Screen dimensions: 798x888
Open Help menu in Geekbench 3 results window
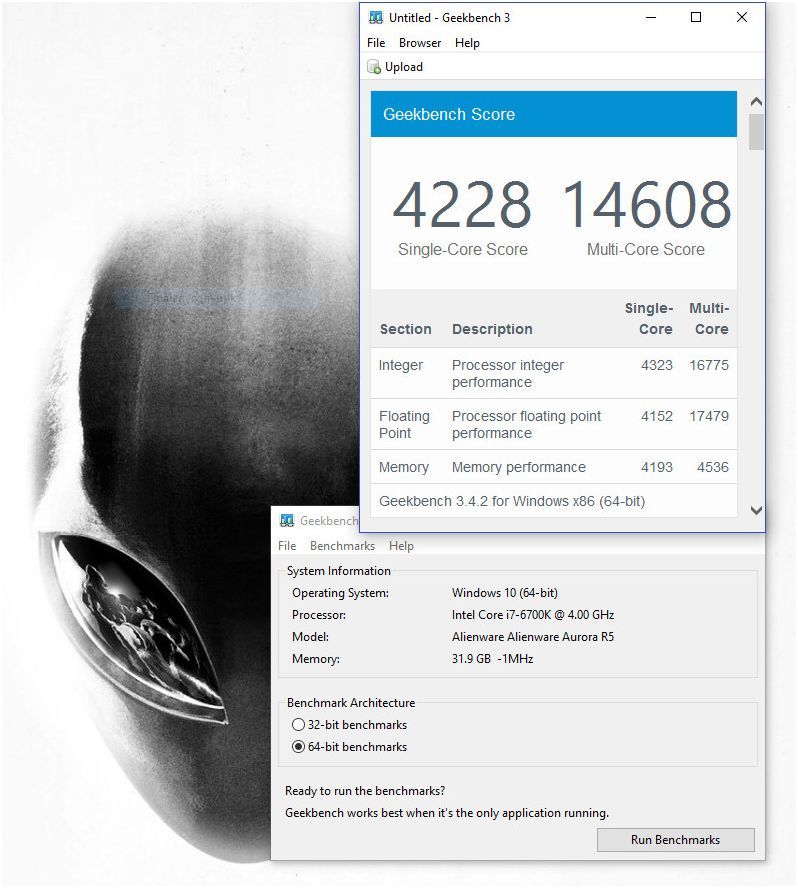[467, 43]
